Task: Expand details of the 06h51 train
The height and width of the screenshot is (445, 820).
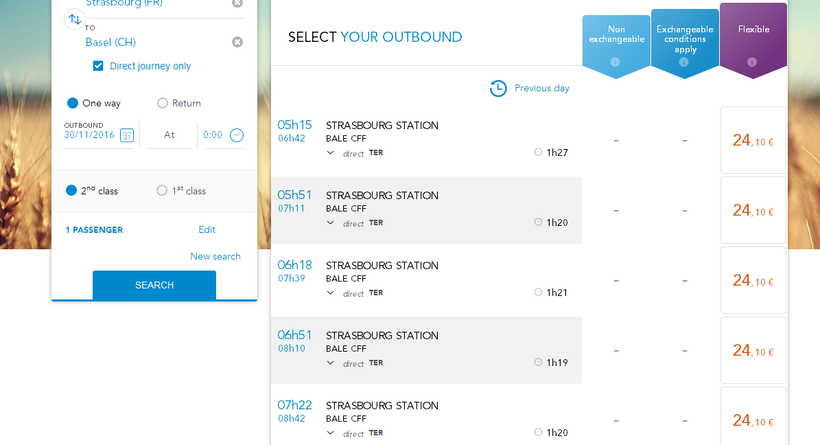Action: 330,363
